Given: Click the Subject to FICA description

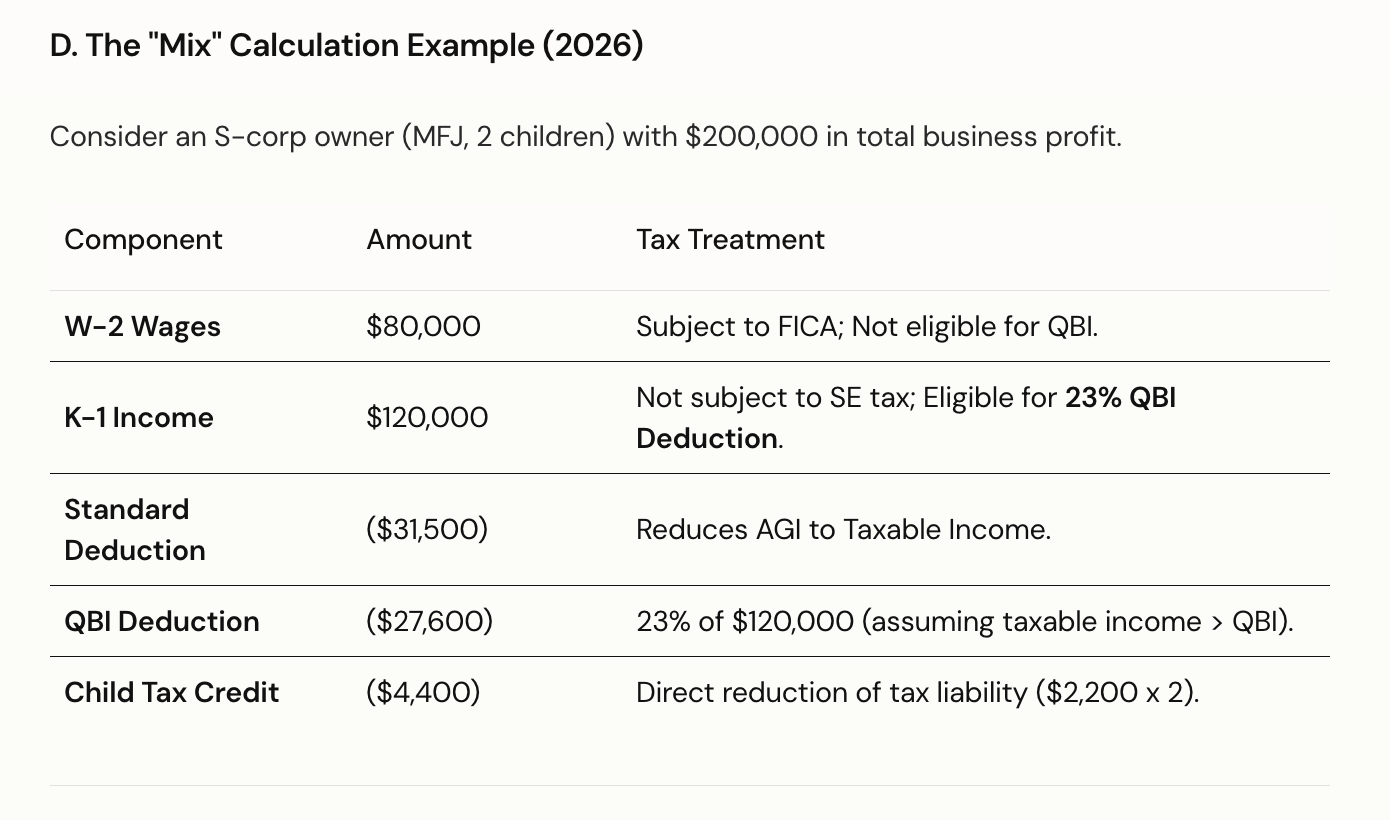Looking at the screenshot, I should (x=867, y=327).
